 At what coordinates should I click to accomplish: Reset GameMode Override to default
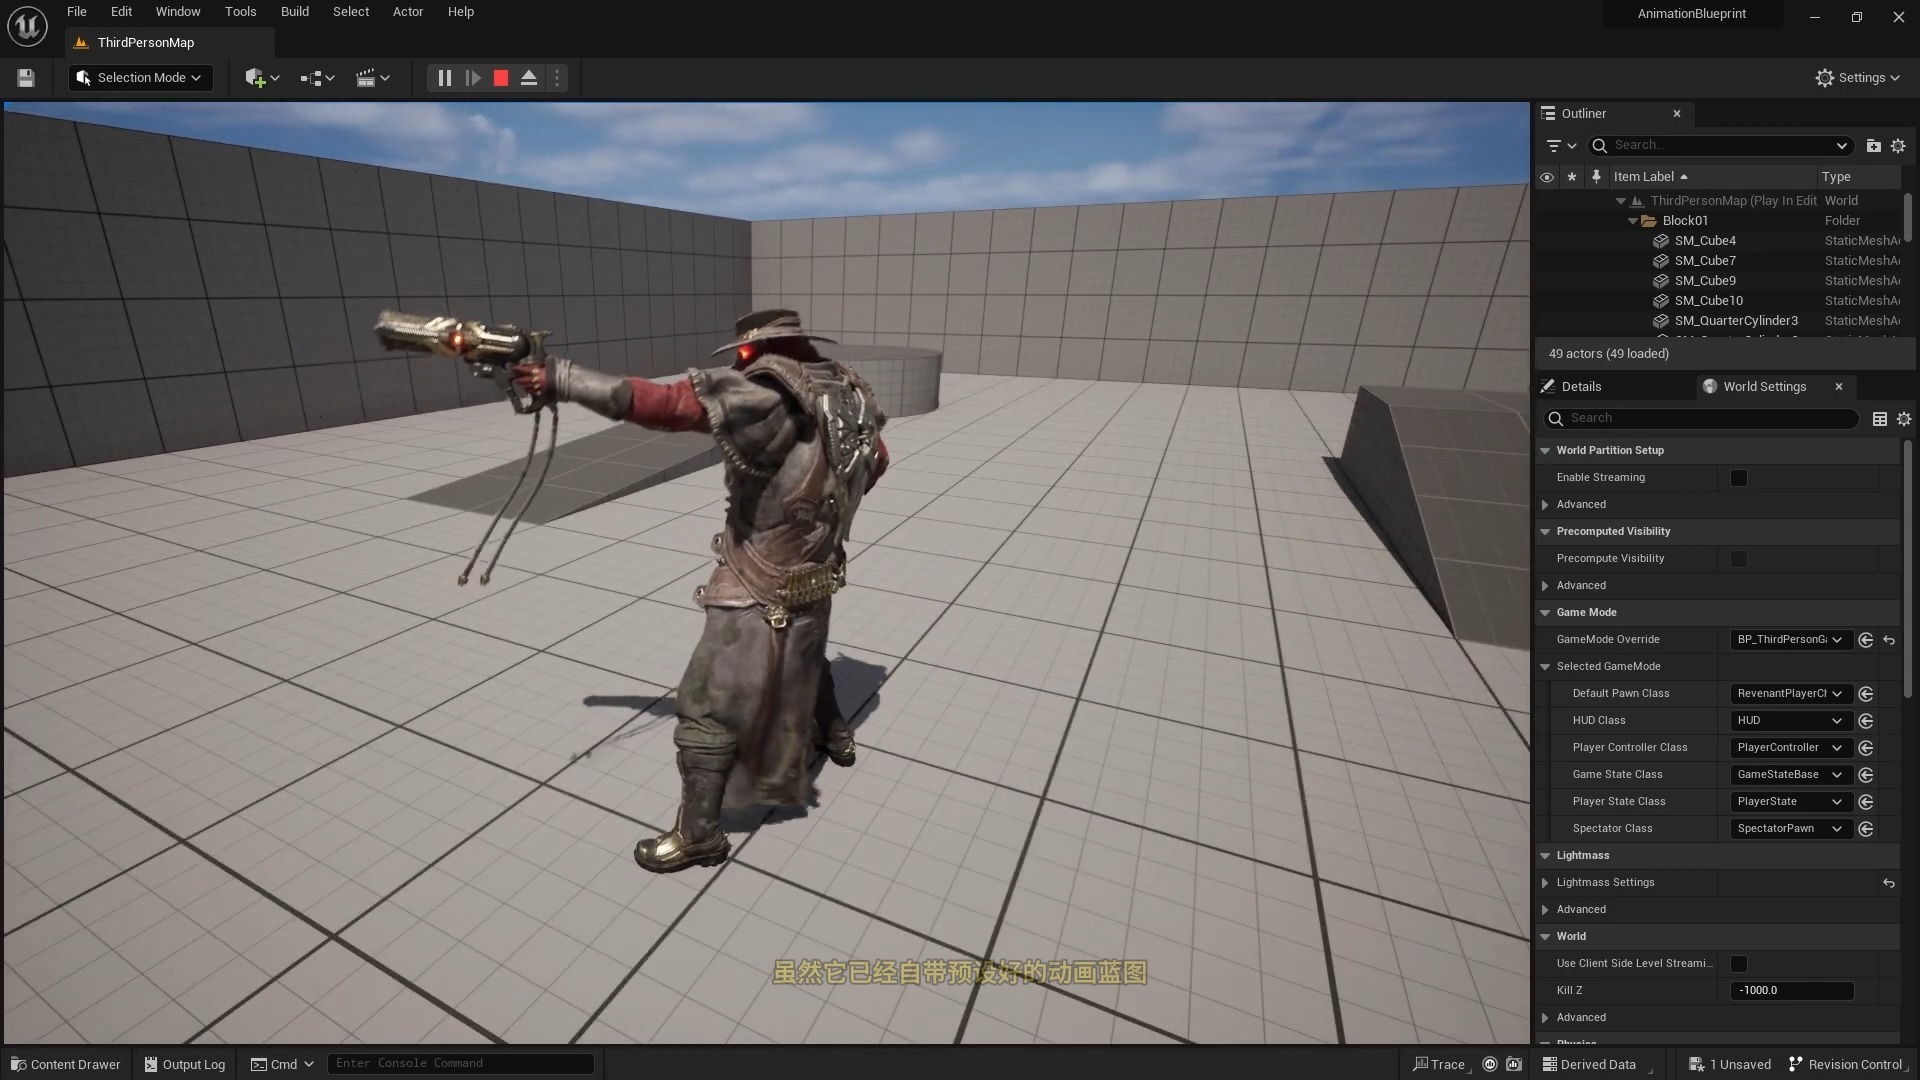pos(1889,640)
